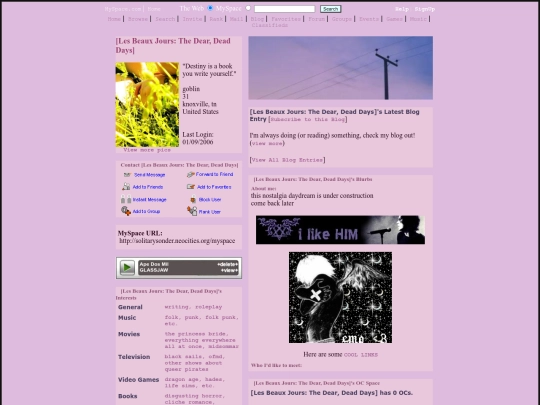
Task: Click Send Message link
Action: (x=149, y=175)
